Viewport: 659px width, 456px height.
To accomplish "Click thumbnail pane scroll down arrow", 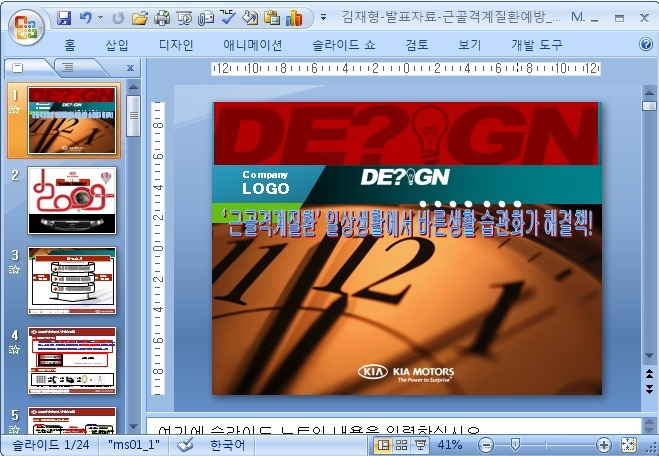I will pyautogui.click(x=133, y=427).
